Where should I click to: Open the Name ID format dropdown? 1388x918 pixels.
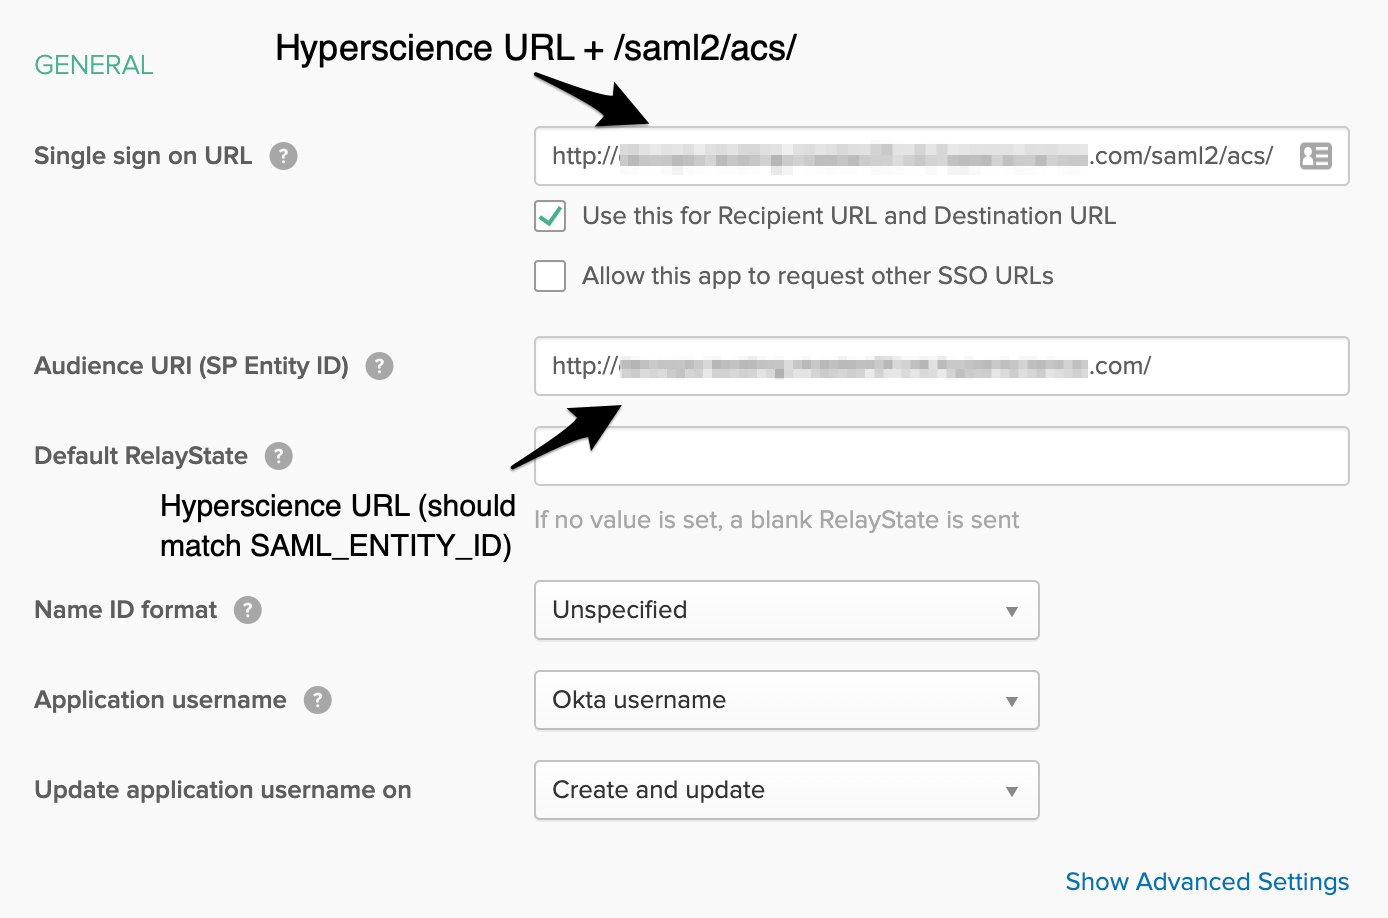click(787, 610)
